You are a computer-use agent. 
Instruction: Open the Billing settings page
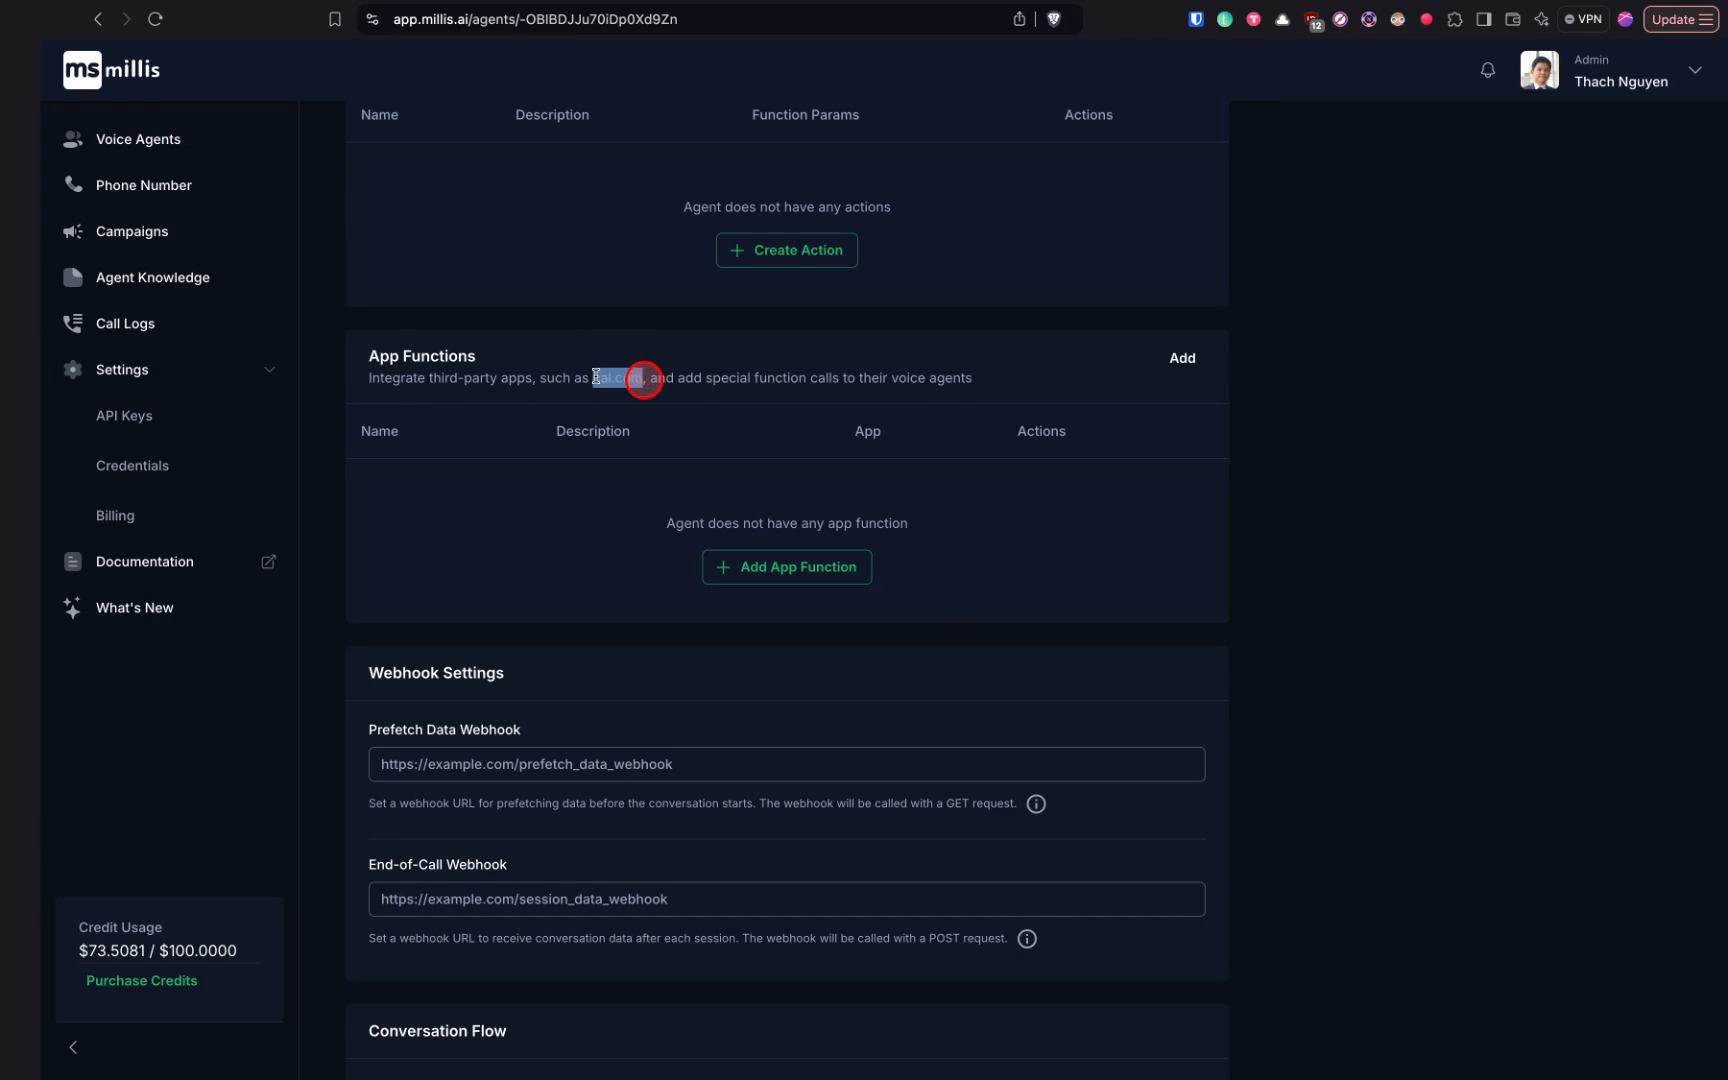pos(115,515)
